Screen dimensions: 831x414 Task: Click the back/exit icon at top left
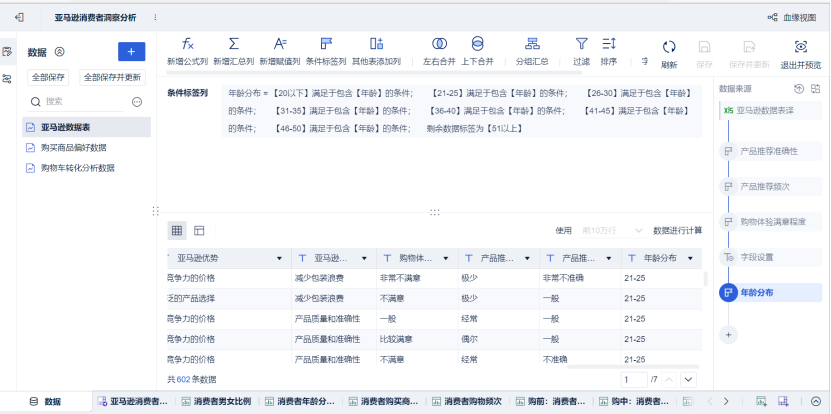(x=19, y=17)
